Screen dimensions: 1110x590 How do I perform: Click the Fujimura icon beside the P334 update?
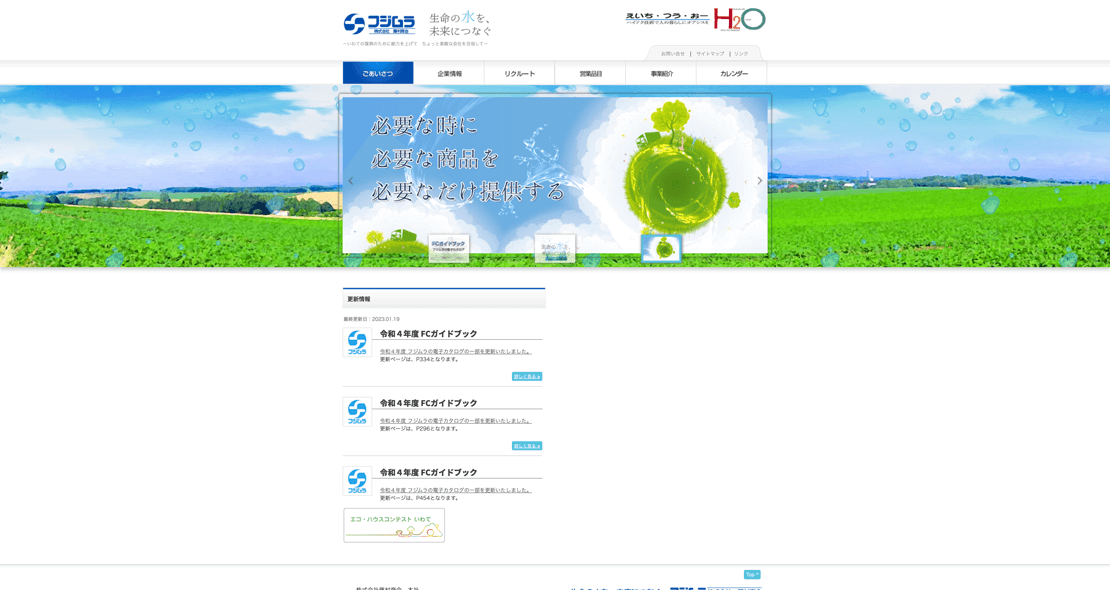click(357, 342)
